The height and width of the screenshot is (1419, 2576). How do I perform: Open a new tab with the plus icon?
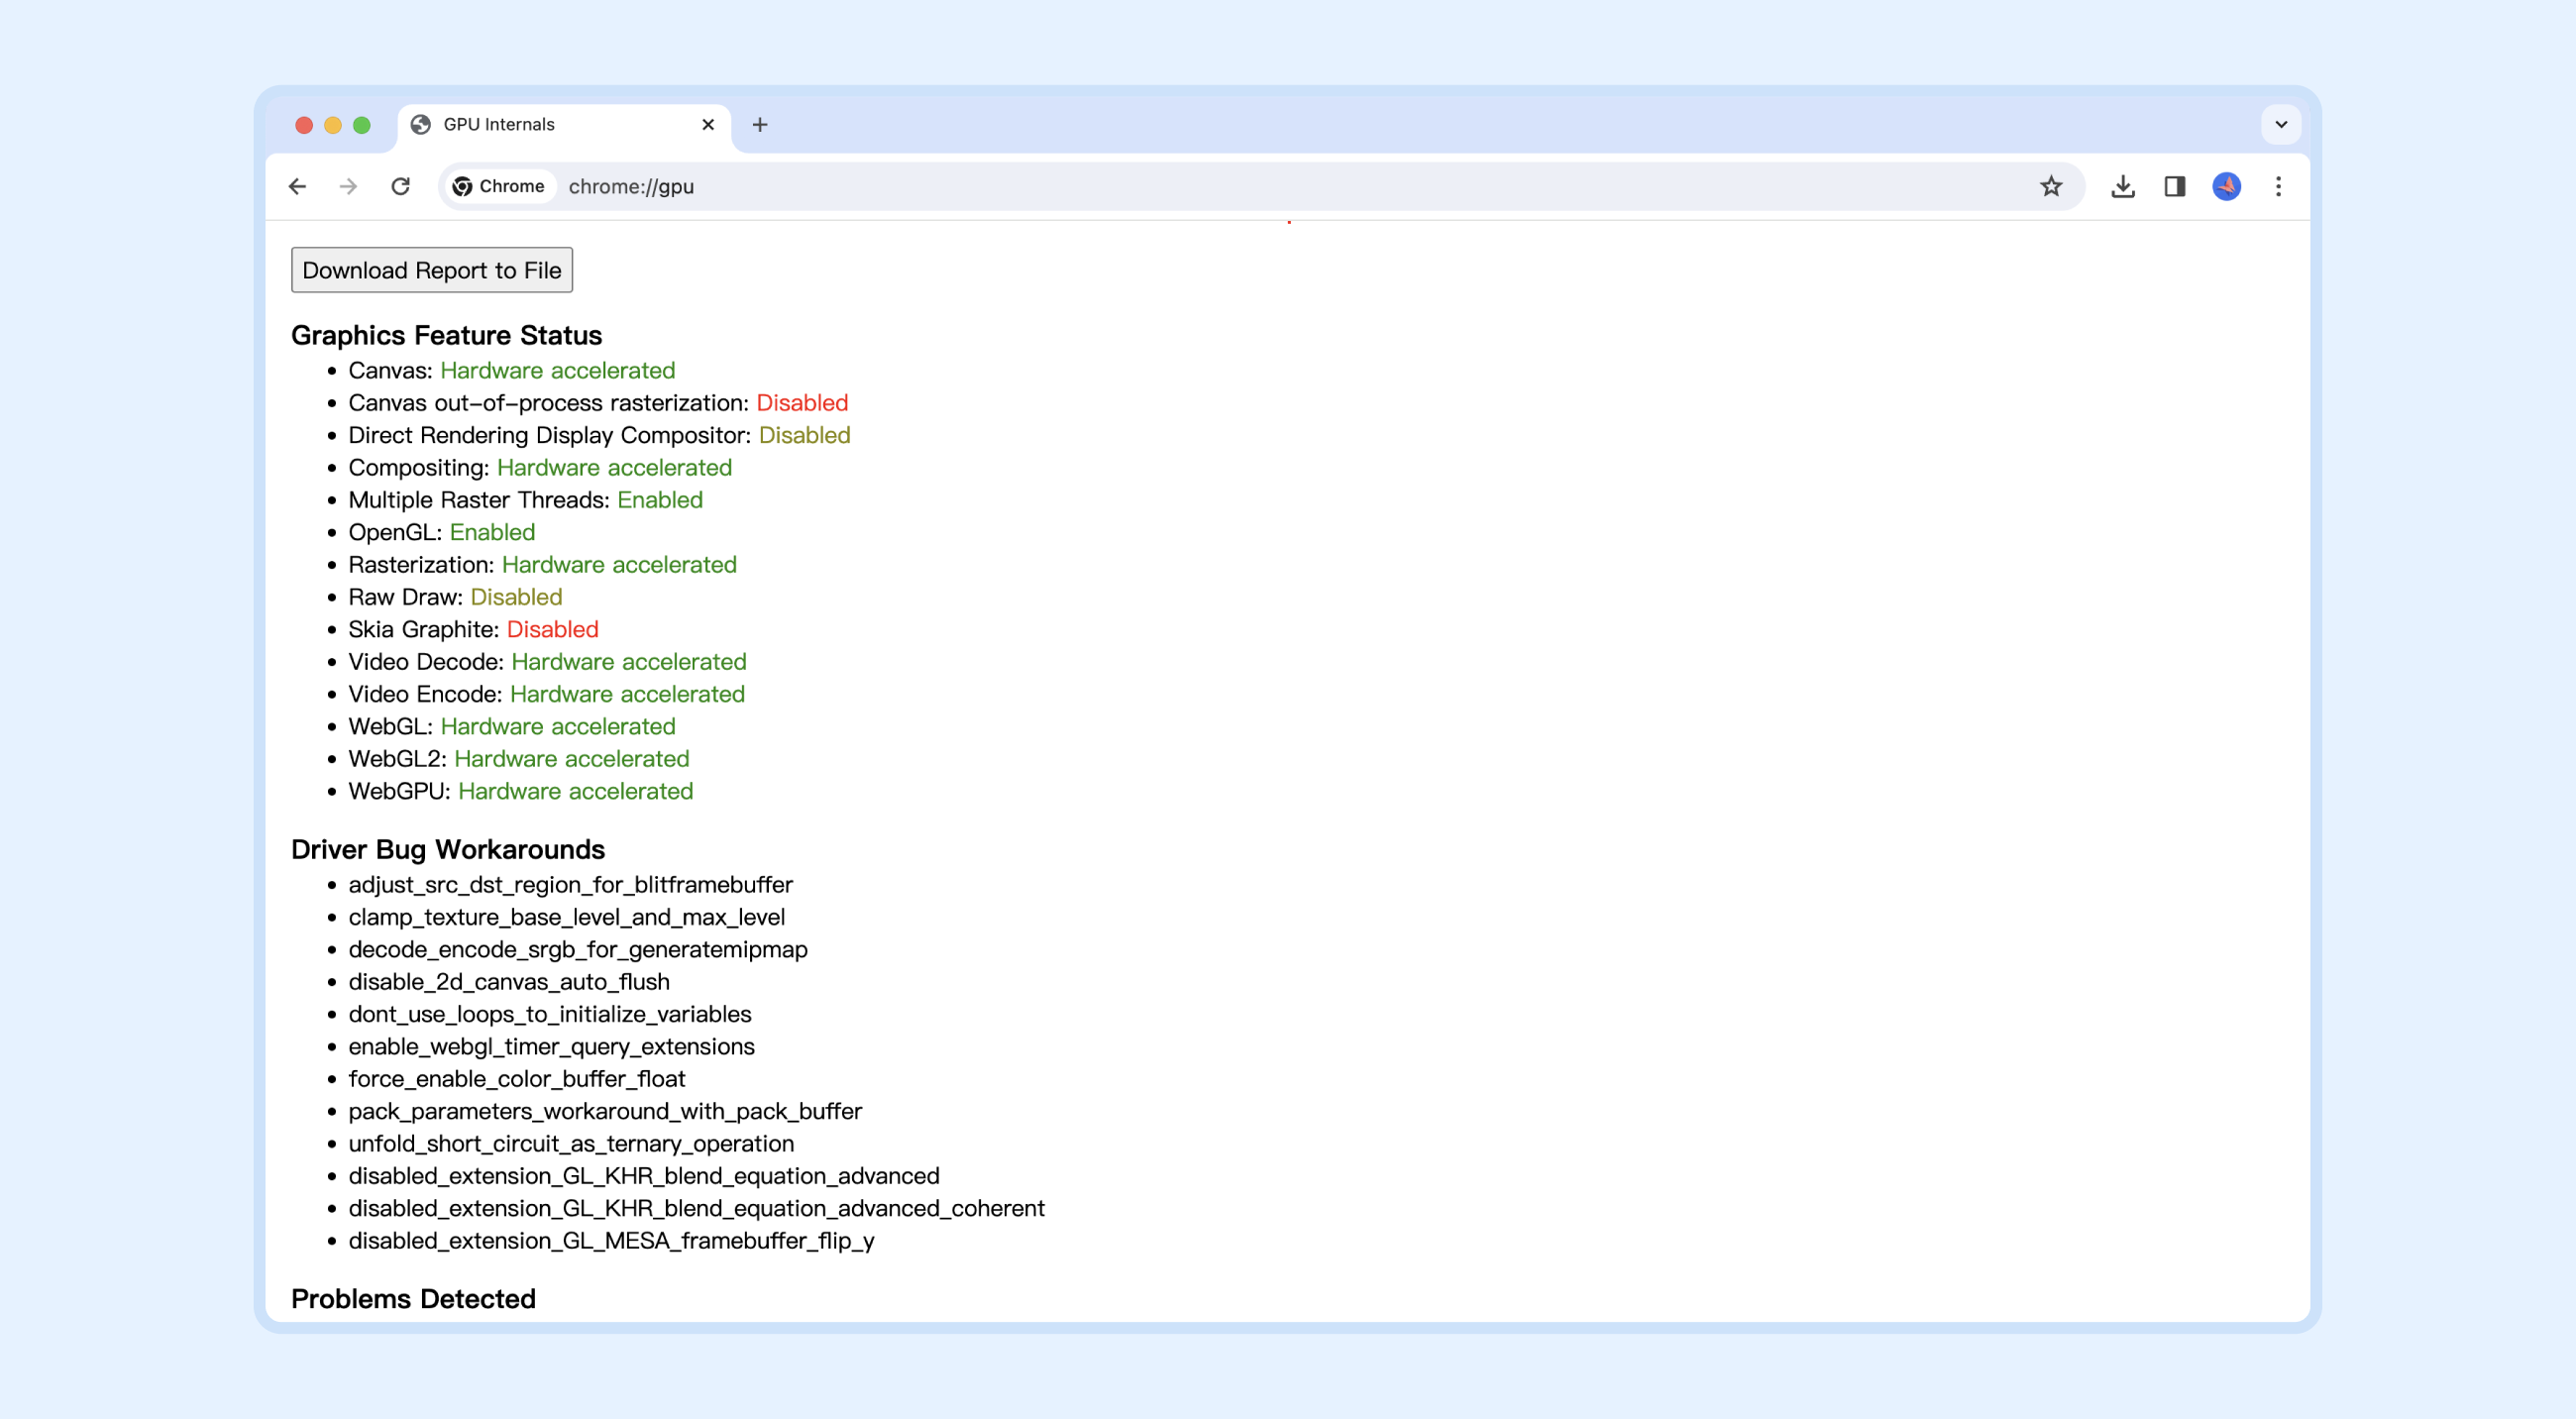tap(760, 125)
